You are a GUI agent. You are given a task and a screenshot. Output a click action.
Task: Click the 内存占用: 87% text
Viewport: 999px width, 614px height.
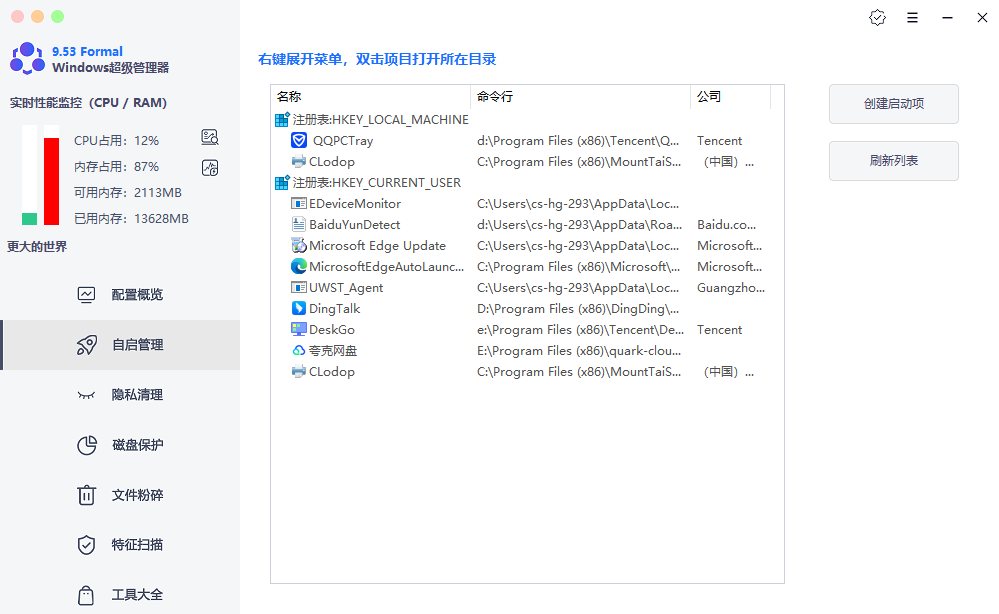116,166
